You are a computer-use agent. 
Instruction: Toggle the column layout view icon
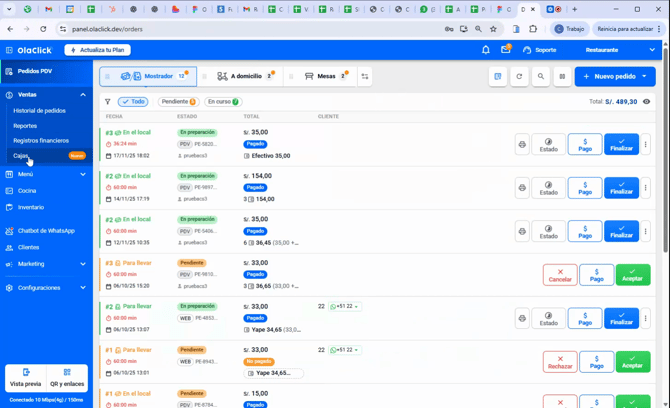click(x=562, y=76)
